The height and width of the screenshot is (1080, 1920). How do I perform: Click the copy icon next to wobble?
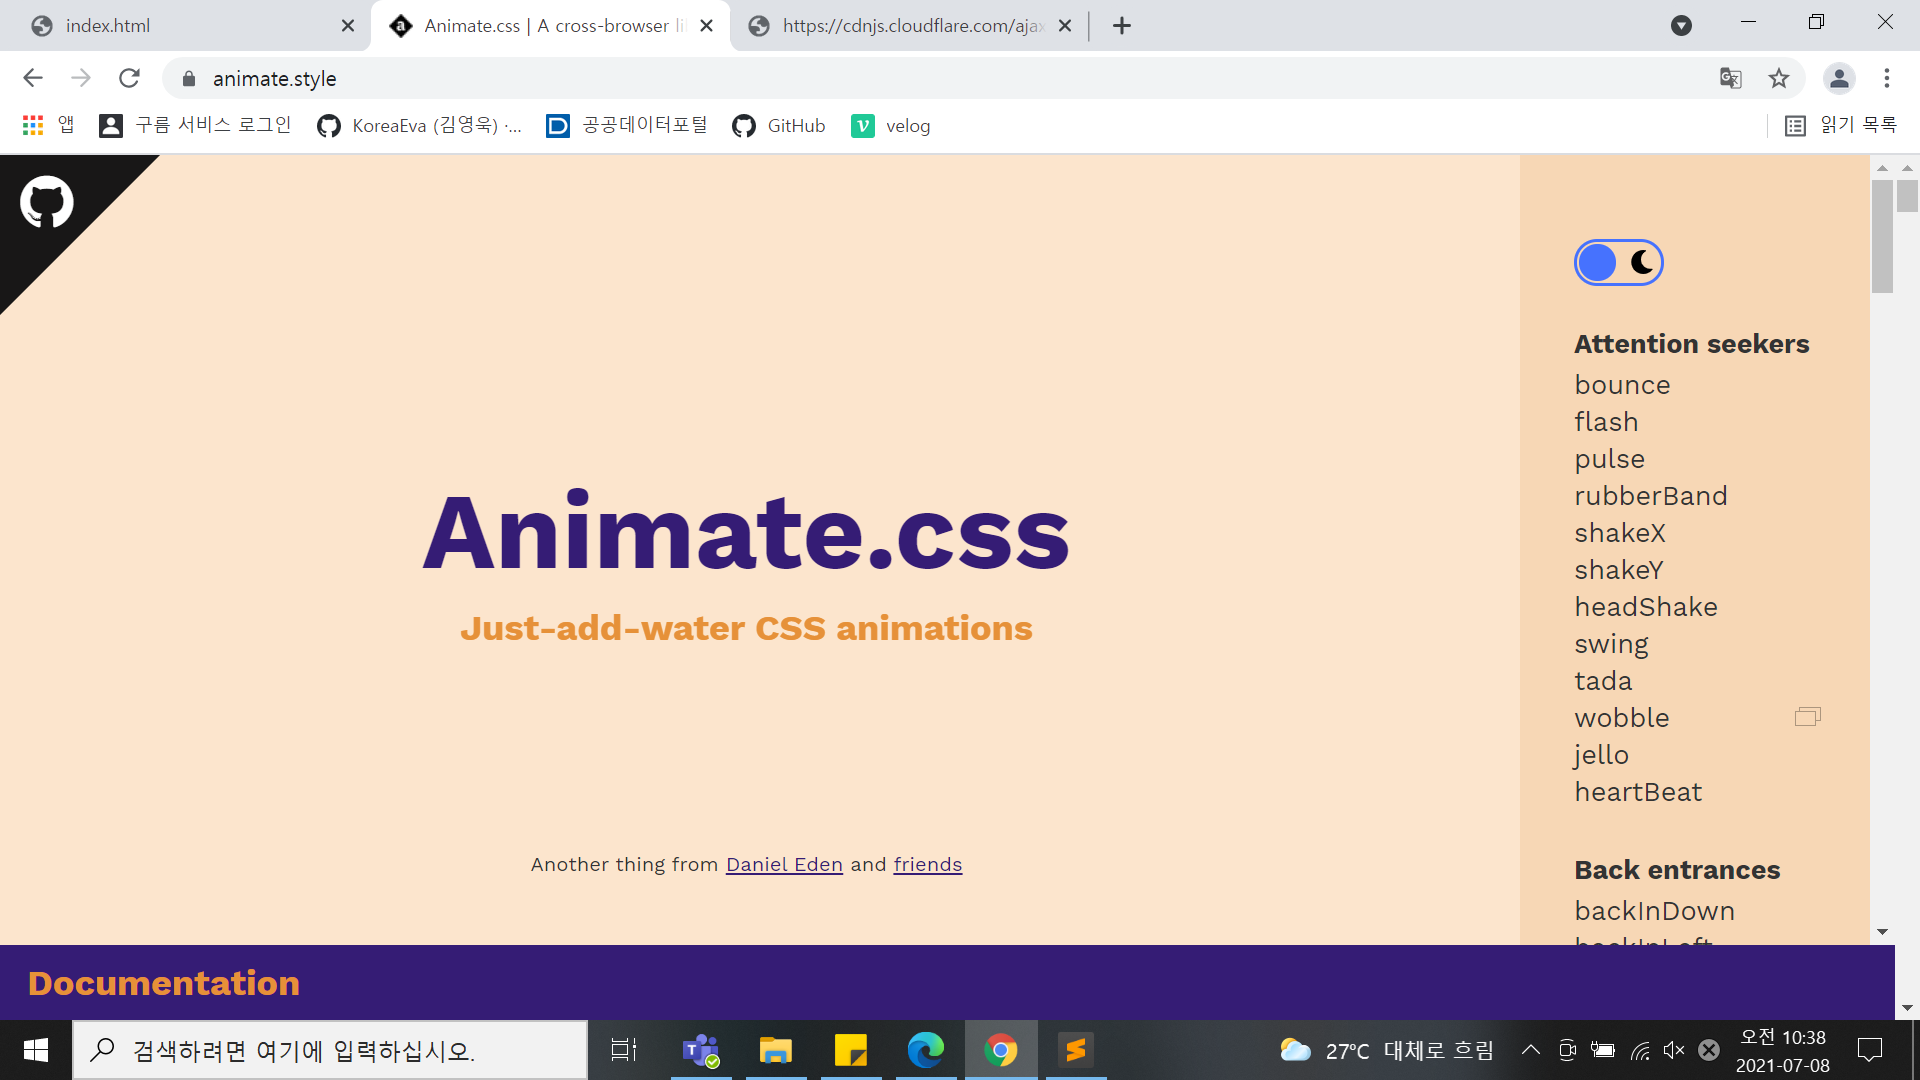pos(1807,717)
